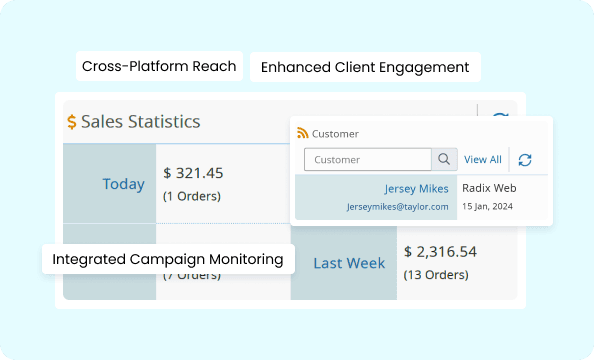594x360 pixels.
Task: Click the Customer search magnifier icon
Action: (444, 160)
